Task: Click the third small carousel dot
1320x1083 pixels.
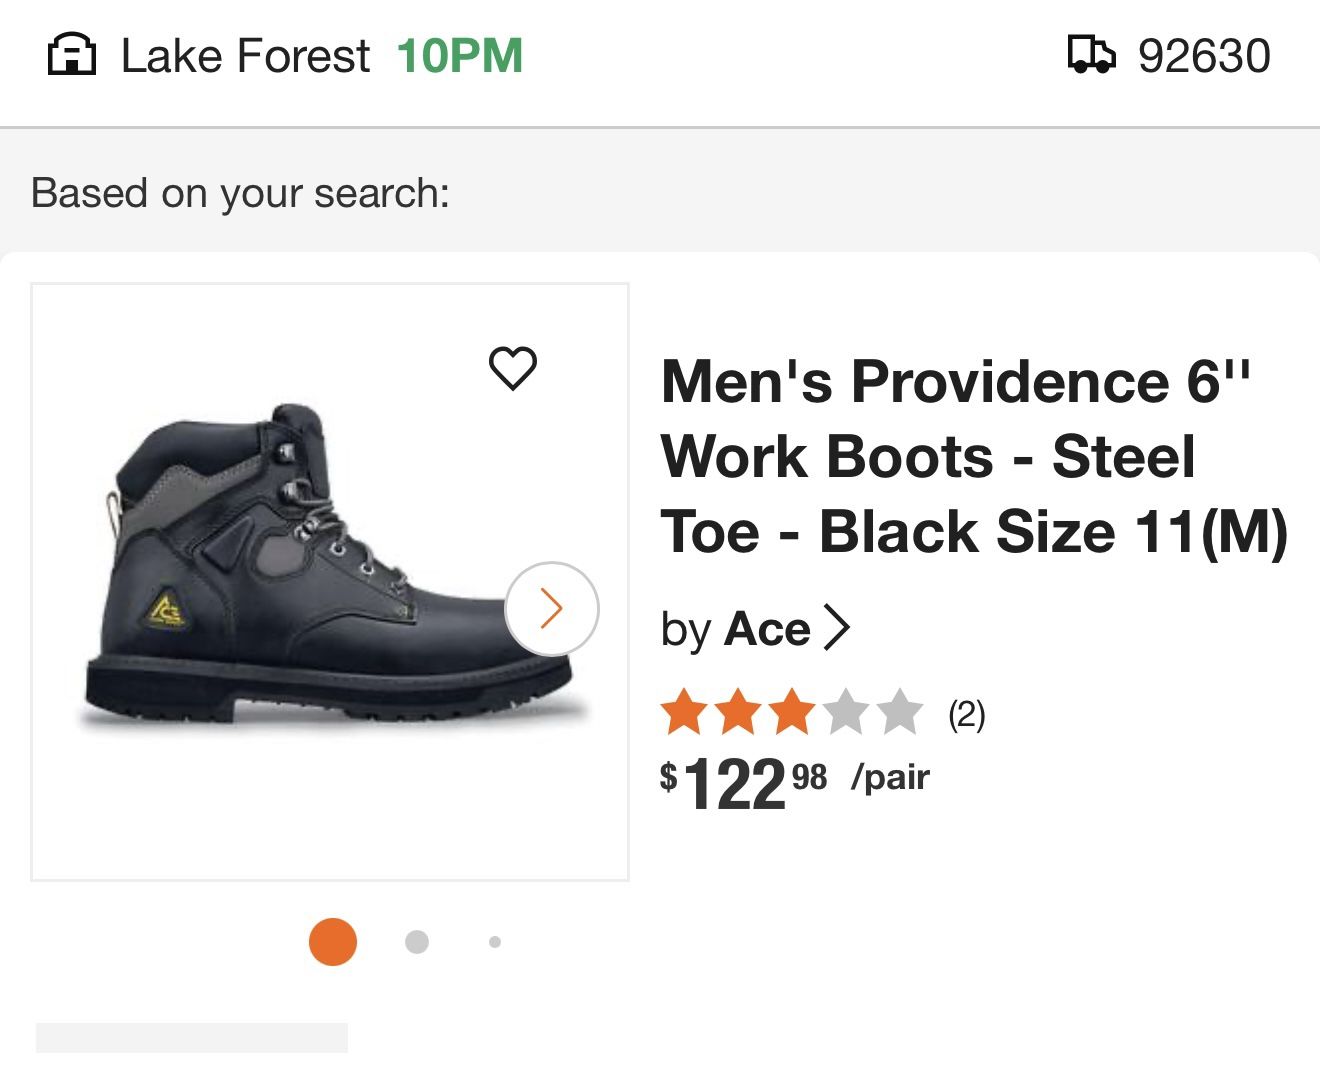Action: click(x=494, y=942)
